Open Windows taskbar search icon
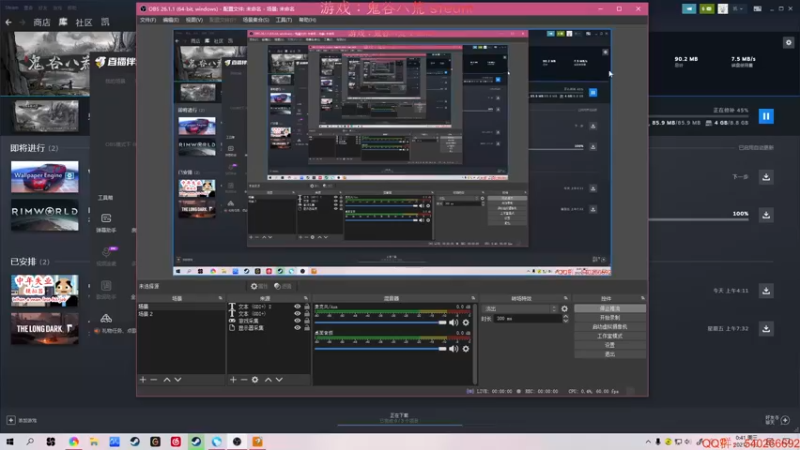This screenshot has width=800, height=450. point(30,442)
